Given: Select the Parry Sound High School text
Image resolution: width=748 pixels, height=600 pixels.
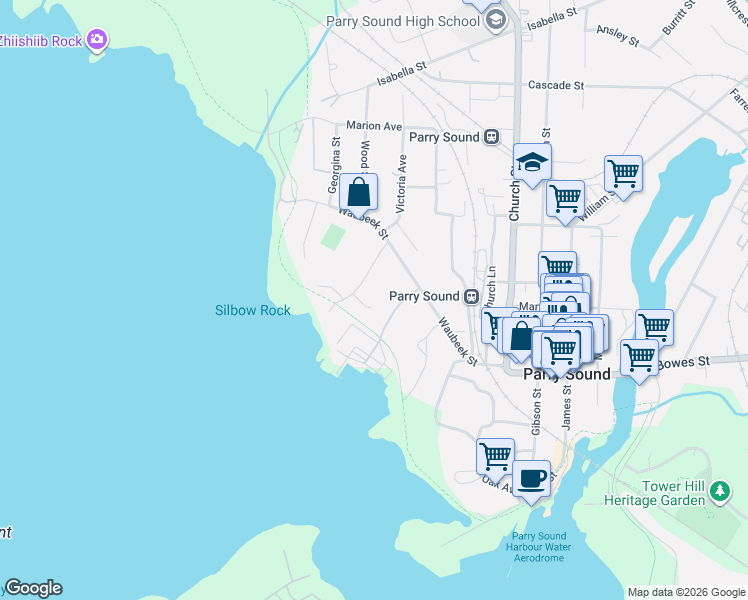Looking at the screenshot, I should pos(403,21).
